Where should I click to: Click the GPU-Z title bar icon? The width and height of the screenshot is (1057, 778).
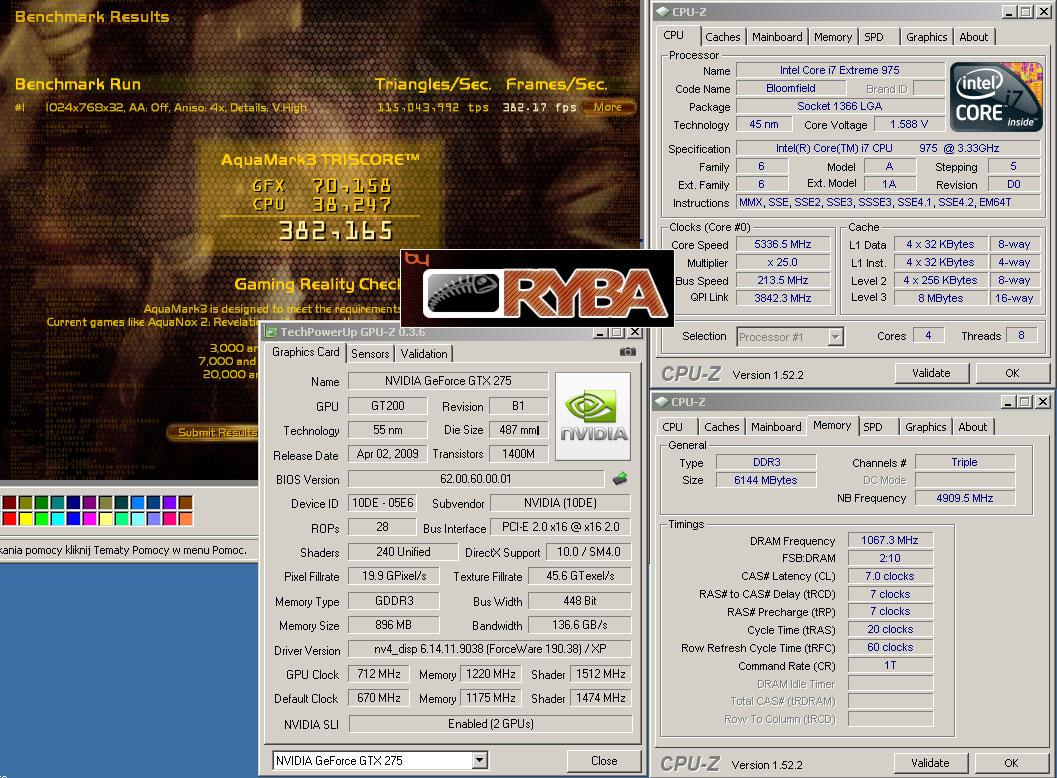click(x=271, y=332)
